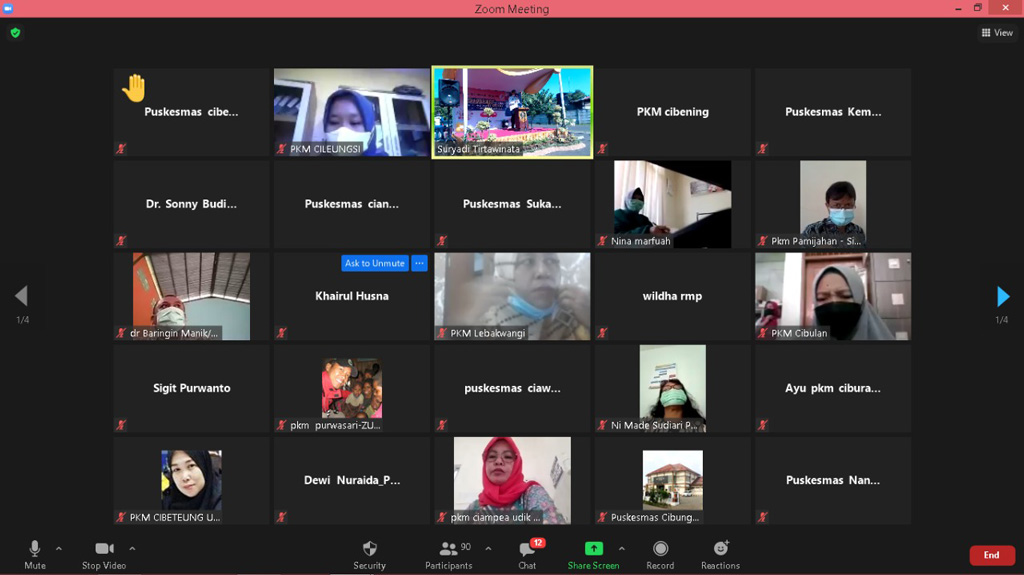Select the Dewi Nuraida_P... tile

352,481
